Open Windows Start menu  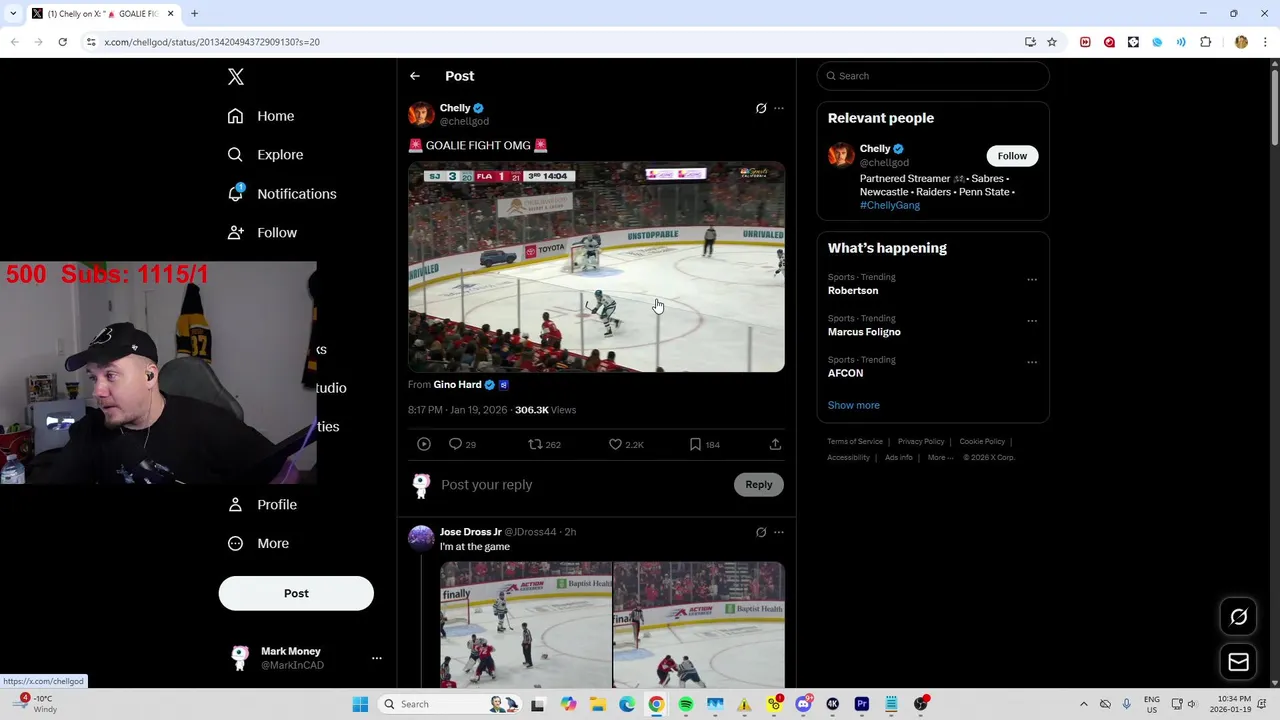click(x=360, y=704)
